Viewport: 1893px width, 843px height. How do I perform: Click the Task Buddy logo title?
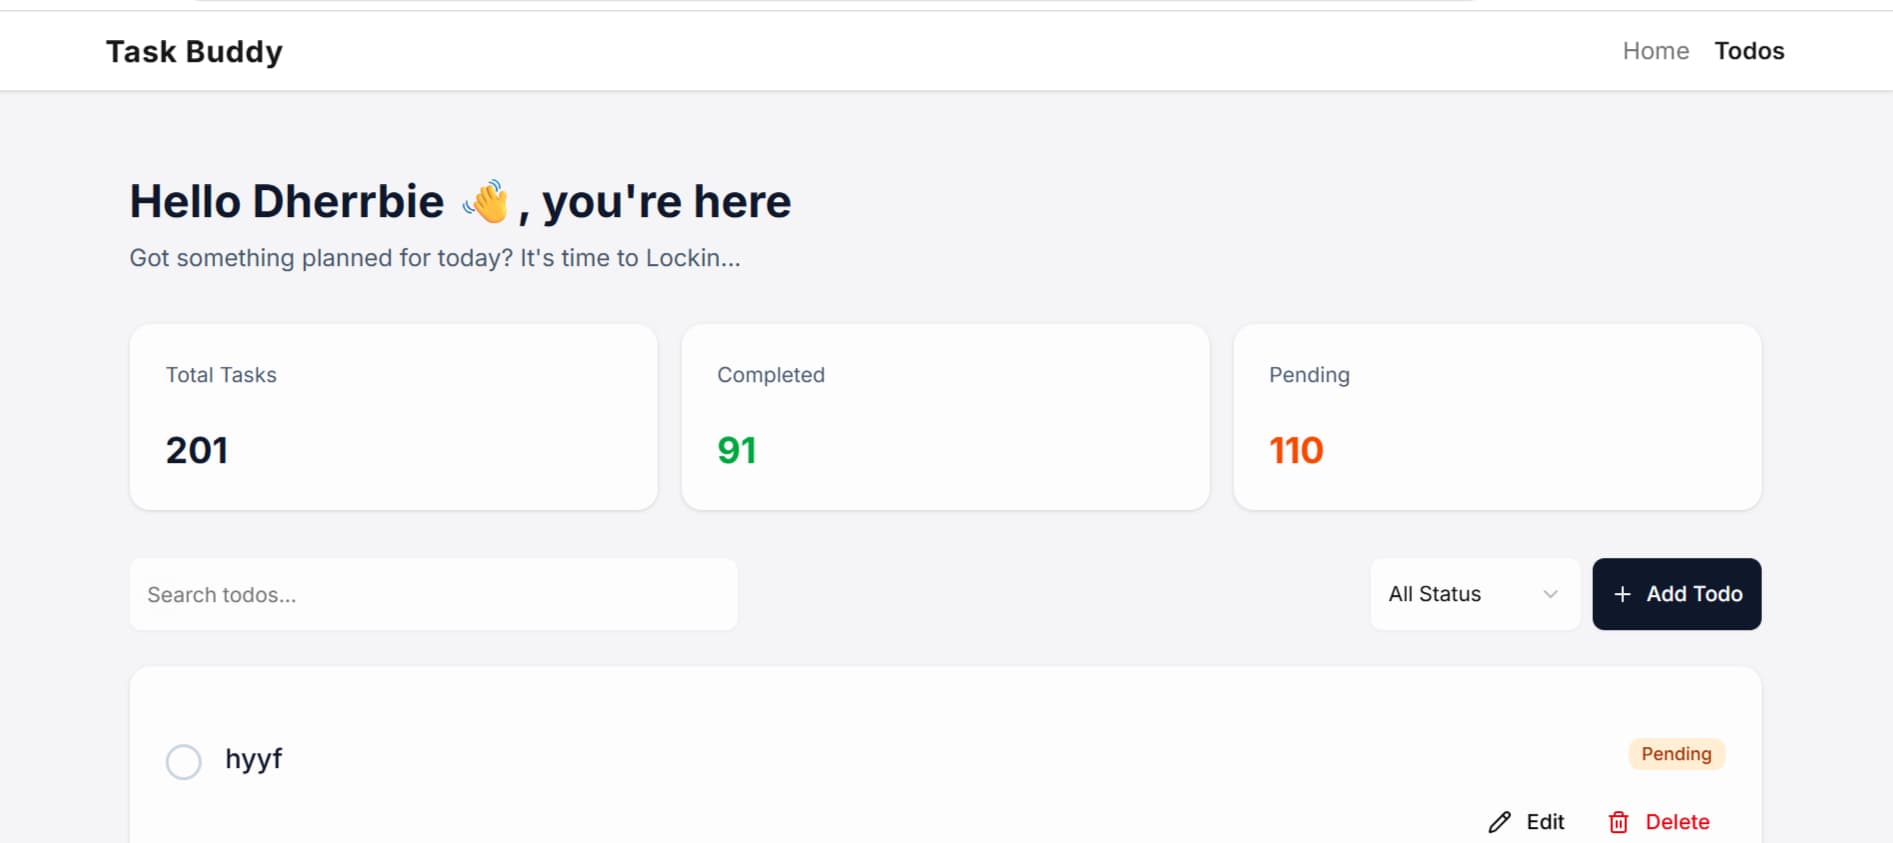pyautogui.click(x=194, y=52)
